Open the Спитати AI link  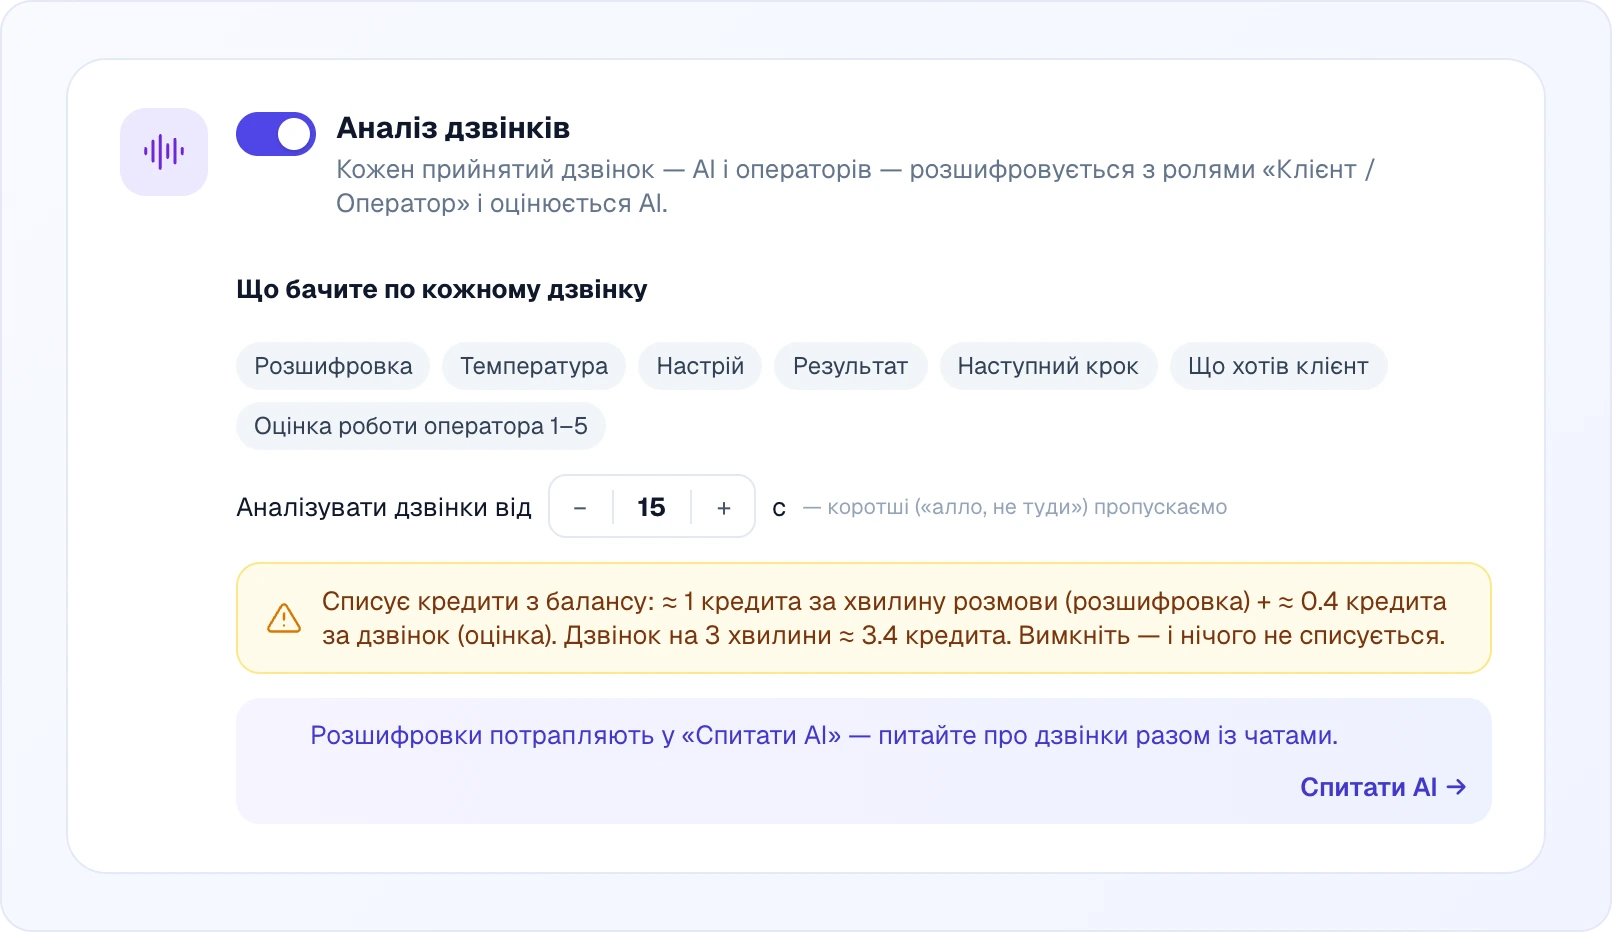pyautogui.click(x=1383, y=787)
